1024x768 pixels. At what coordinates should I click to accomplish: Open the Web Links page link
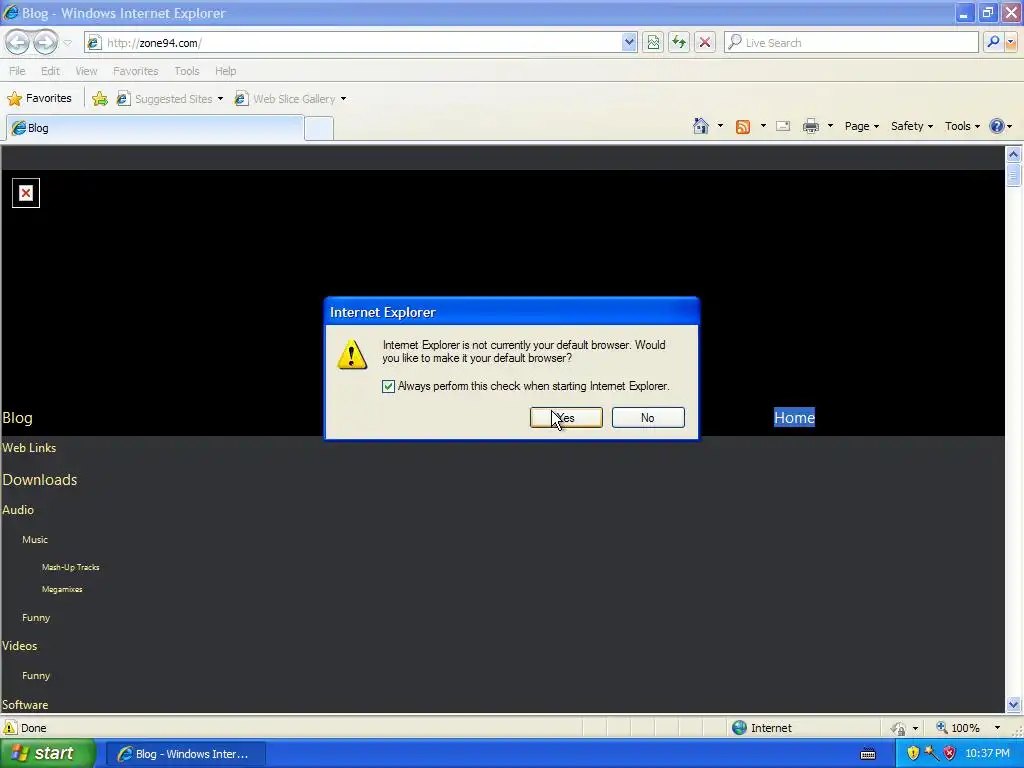[29, 448]
